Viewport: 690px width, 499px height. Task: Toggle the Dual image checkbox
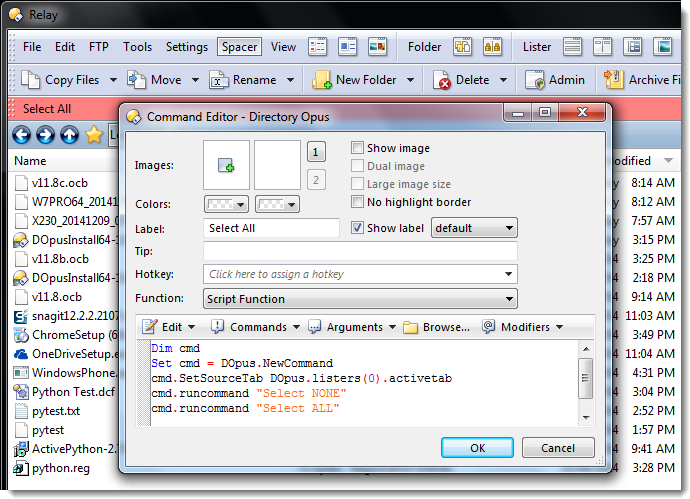(357, 165)
